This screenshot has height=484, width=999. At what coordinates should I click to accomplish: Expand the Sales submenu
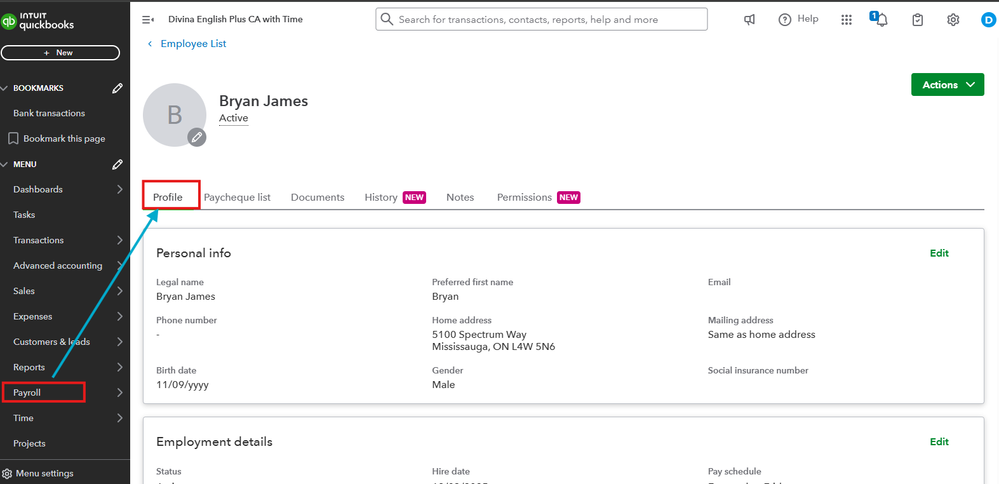pyautogui.click(x=120, y=291)
